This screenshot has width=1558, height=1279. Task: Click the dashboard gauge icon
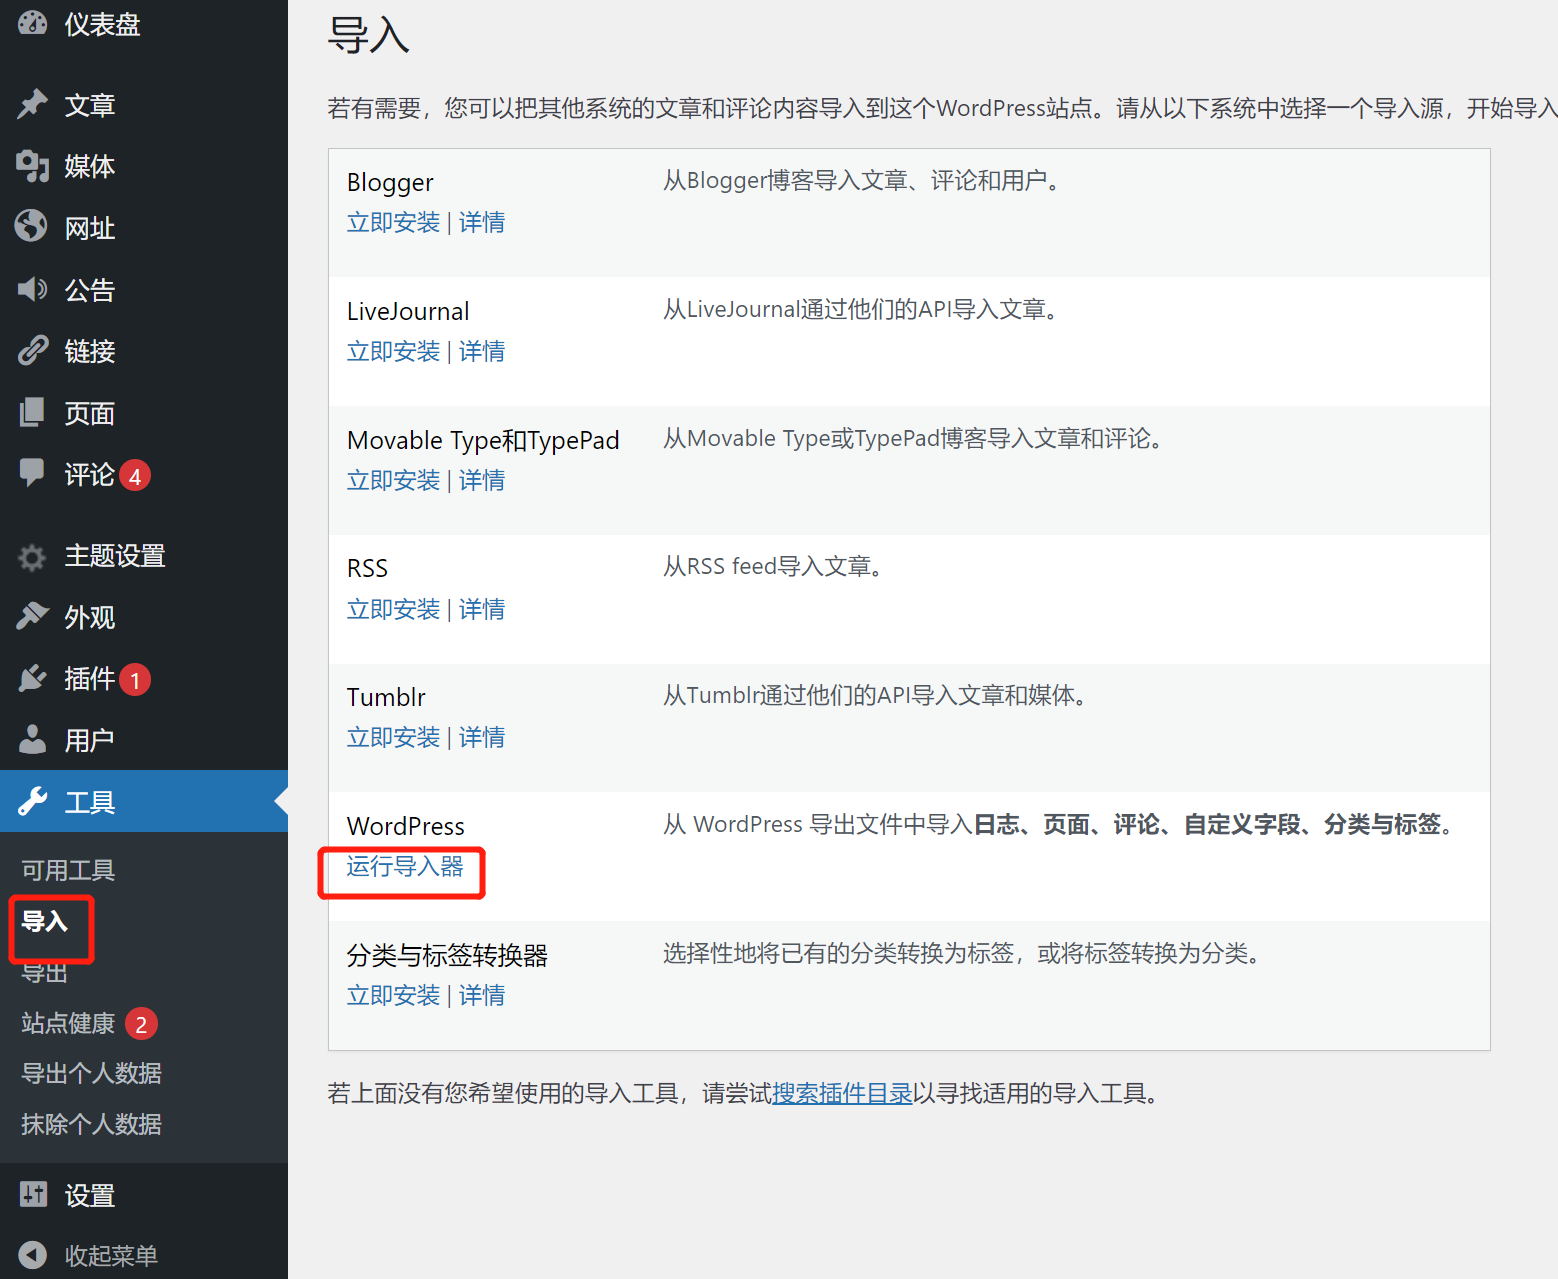click(x=32, y=22)
